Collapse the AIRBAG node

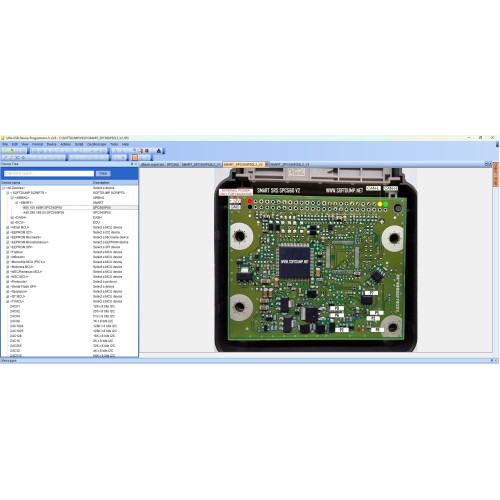tap(12, 198)
